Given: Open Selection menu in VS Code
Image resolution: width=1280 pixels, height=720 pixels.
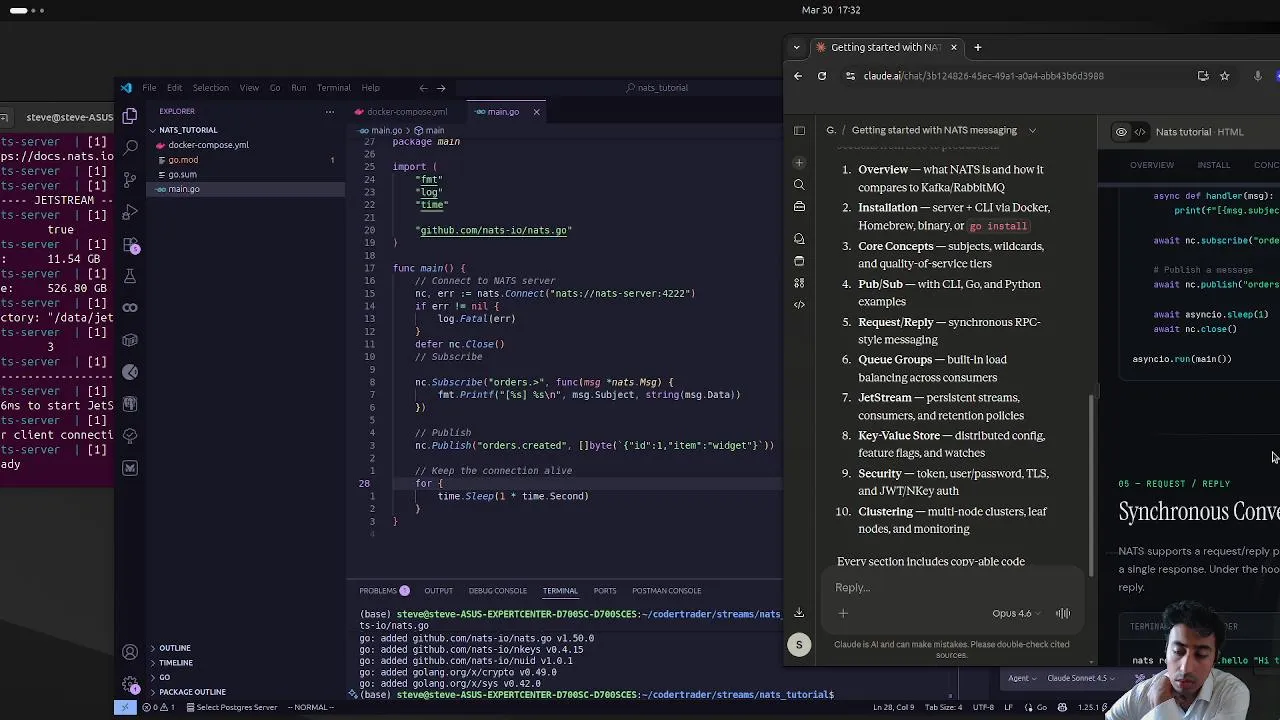Looking at the screenshot, I should (210, 88).
